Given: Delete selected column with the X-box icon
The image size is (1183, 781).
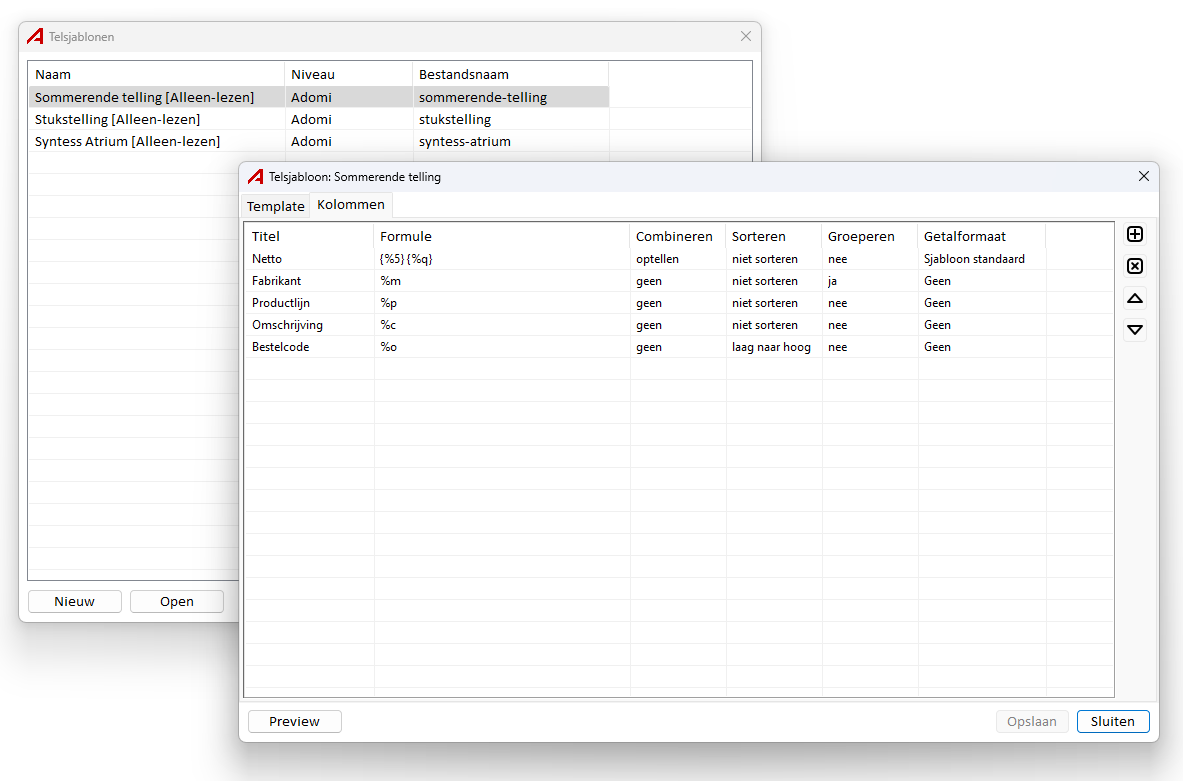Looking at the screenshot, I should click(x=1135, y=266).
